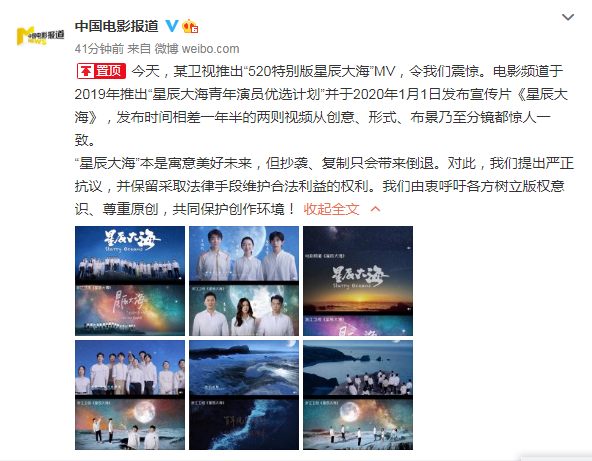The image size is (592, 461).
Task: Open the 中国电影报道 profile avatar
Action: (40, 36)
